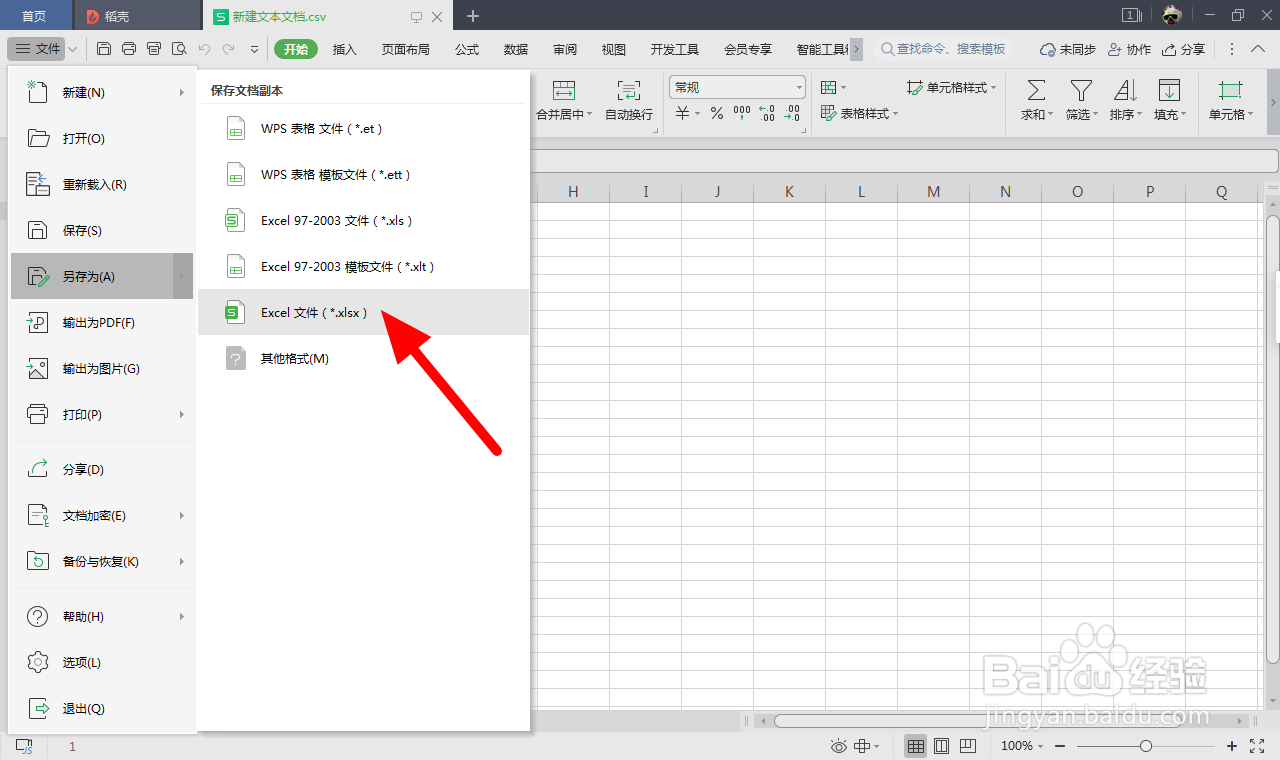Click the 合并居中 merge cells icon
The image size is (1280, 760).
pyautogui.click(x=564, y=90)
